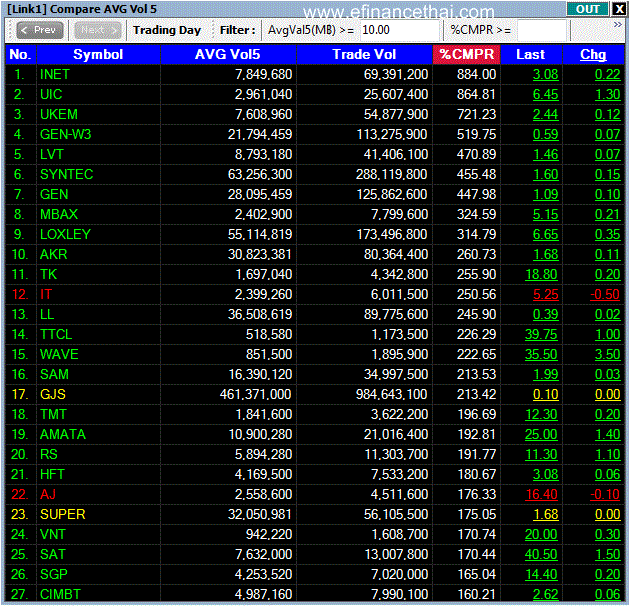This screenshot has height=606, width=630.
Task: Click SAT last price 40.50
Action: click(541, 555)
